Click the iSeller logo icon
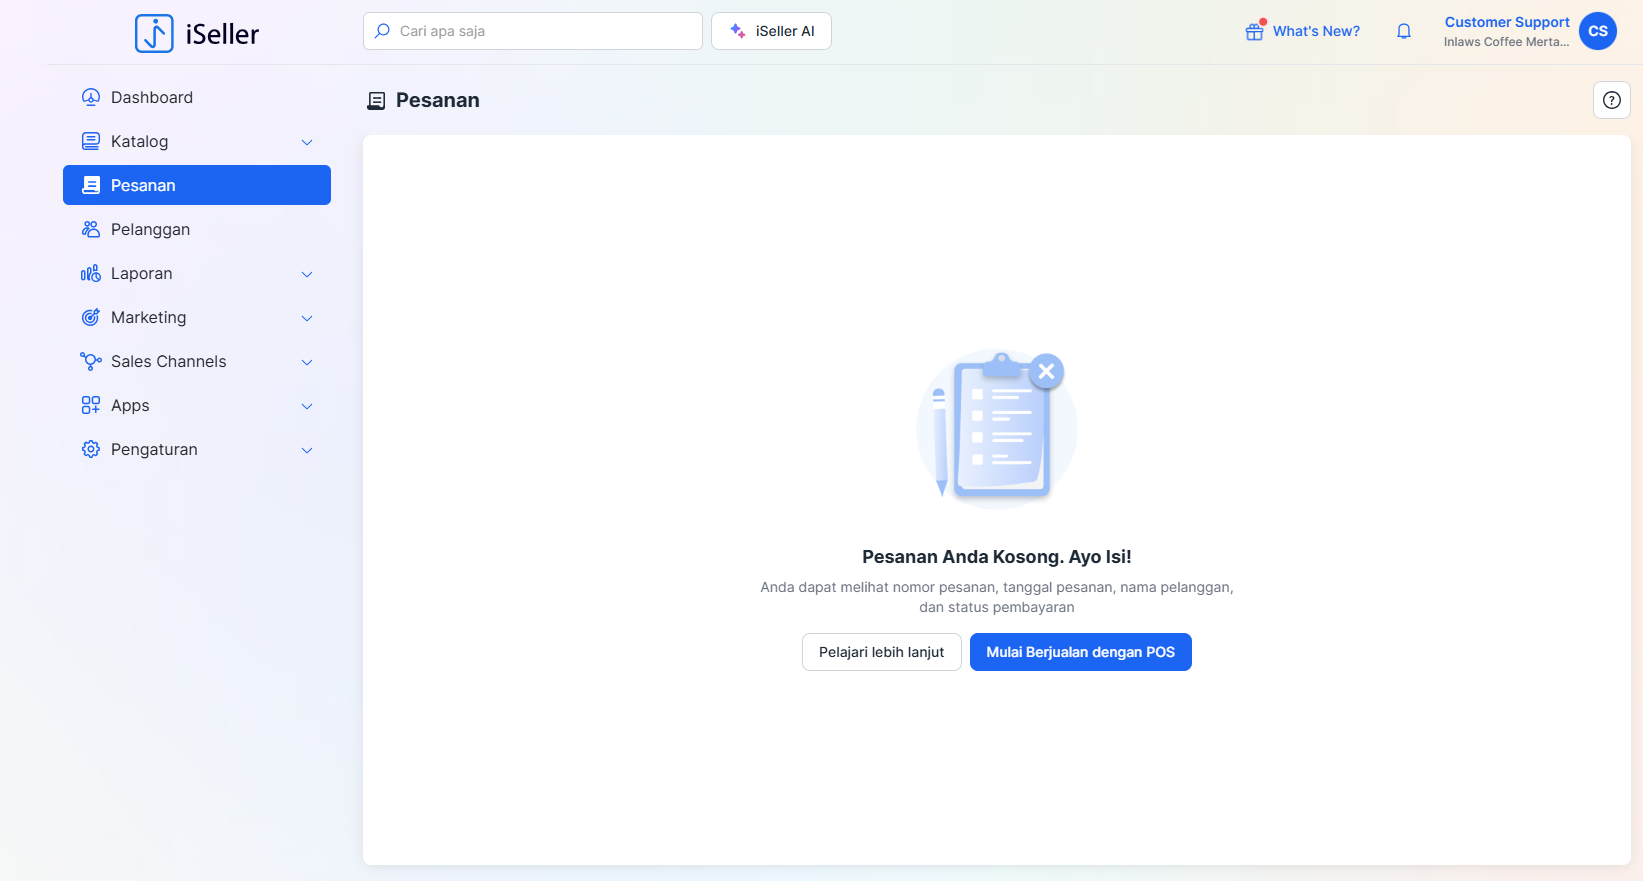Viewport: 1643px width, 881px height. [154, 33]
